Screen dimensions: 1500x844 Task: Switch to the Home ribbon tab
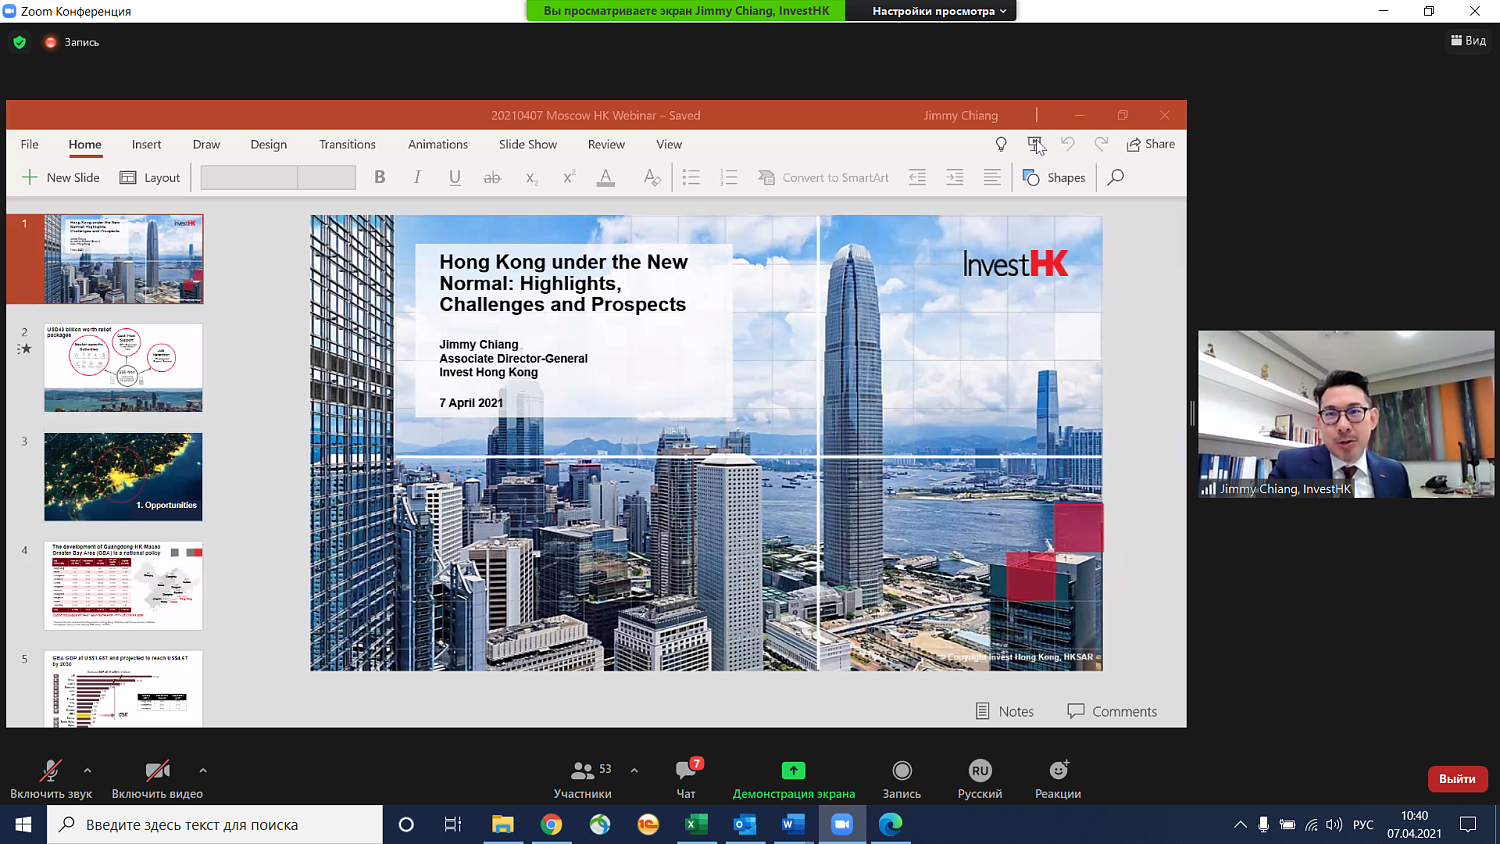pyautogui.click(x=85, y=144)
